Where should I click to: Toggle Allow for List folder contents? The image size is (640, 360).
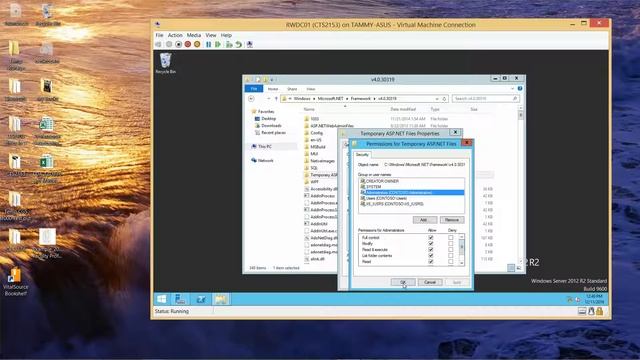point(431,256)
